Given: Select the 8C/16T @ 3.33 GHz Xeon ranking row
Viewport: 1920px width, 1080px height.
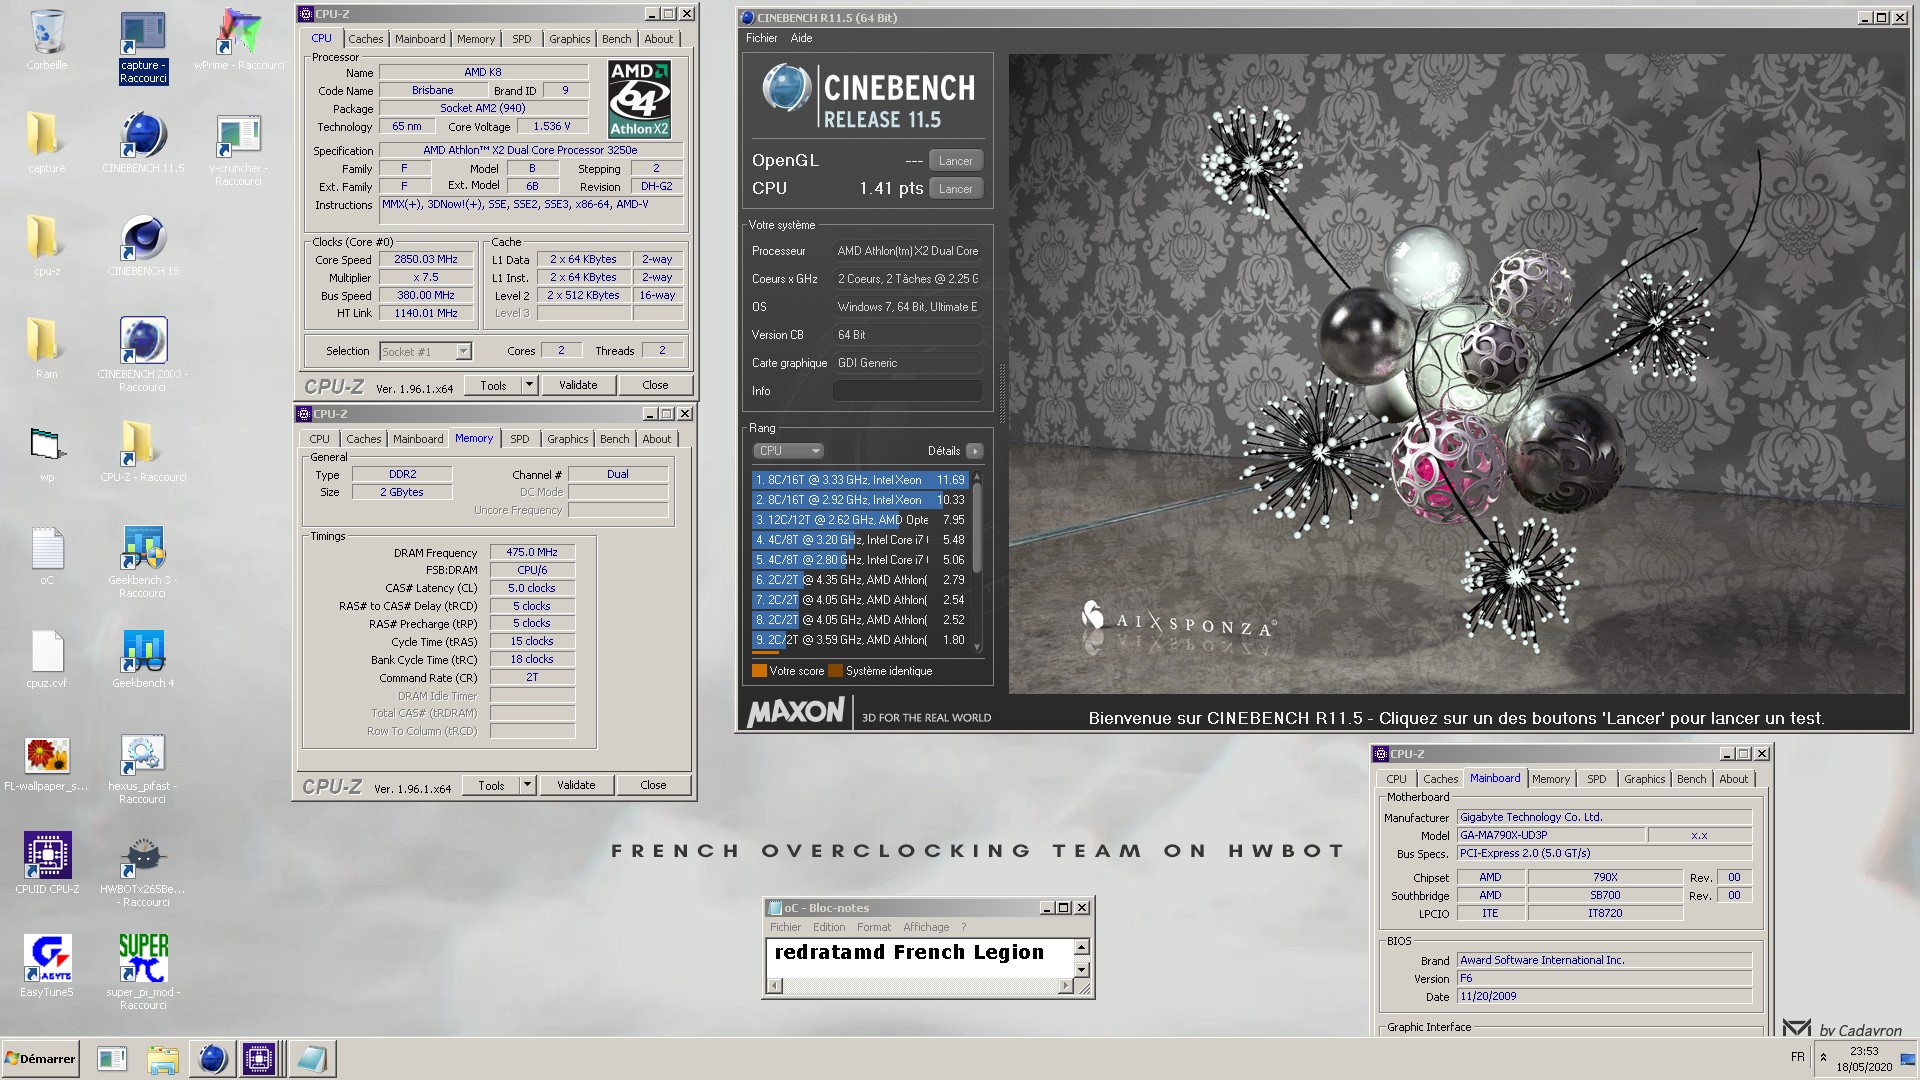Looking at the screenshot, I should pos(860,480).
